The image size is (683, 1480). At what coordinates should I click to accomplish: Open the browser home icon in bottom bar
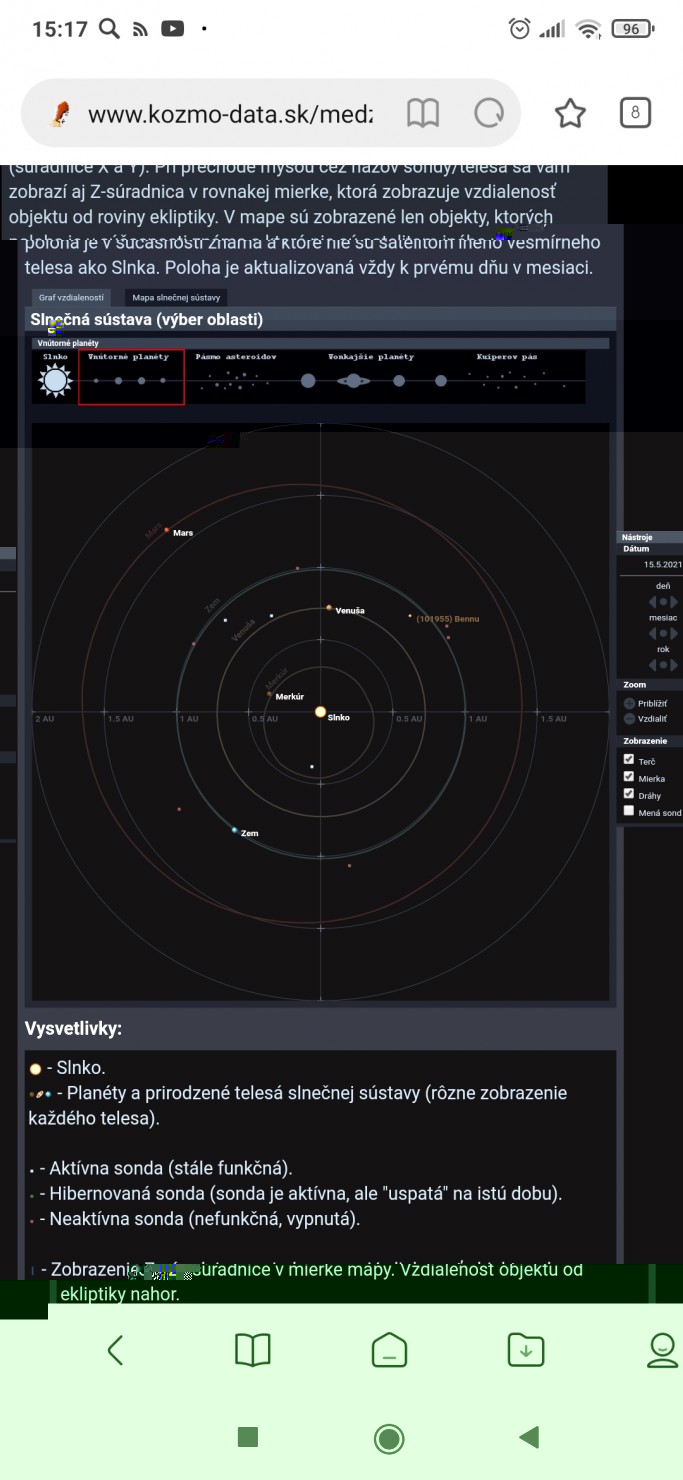click(389, 1350)
